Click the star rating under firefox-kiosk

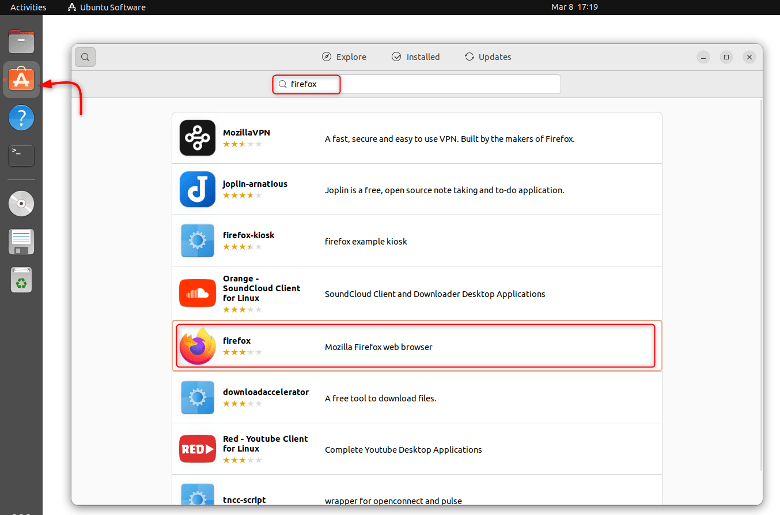[242, 247]
